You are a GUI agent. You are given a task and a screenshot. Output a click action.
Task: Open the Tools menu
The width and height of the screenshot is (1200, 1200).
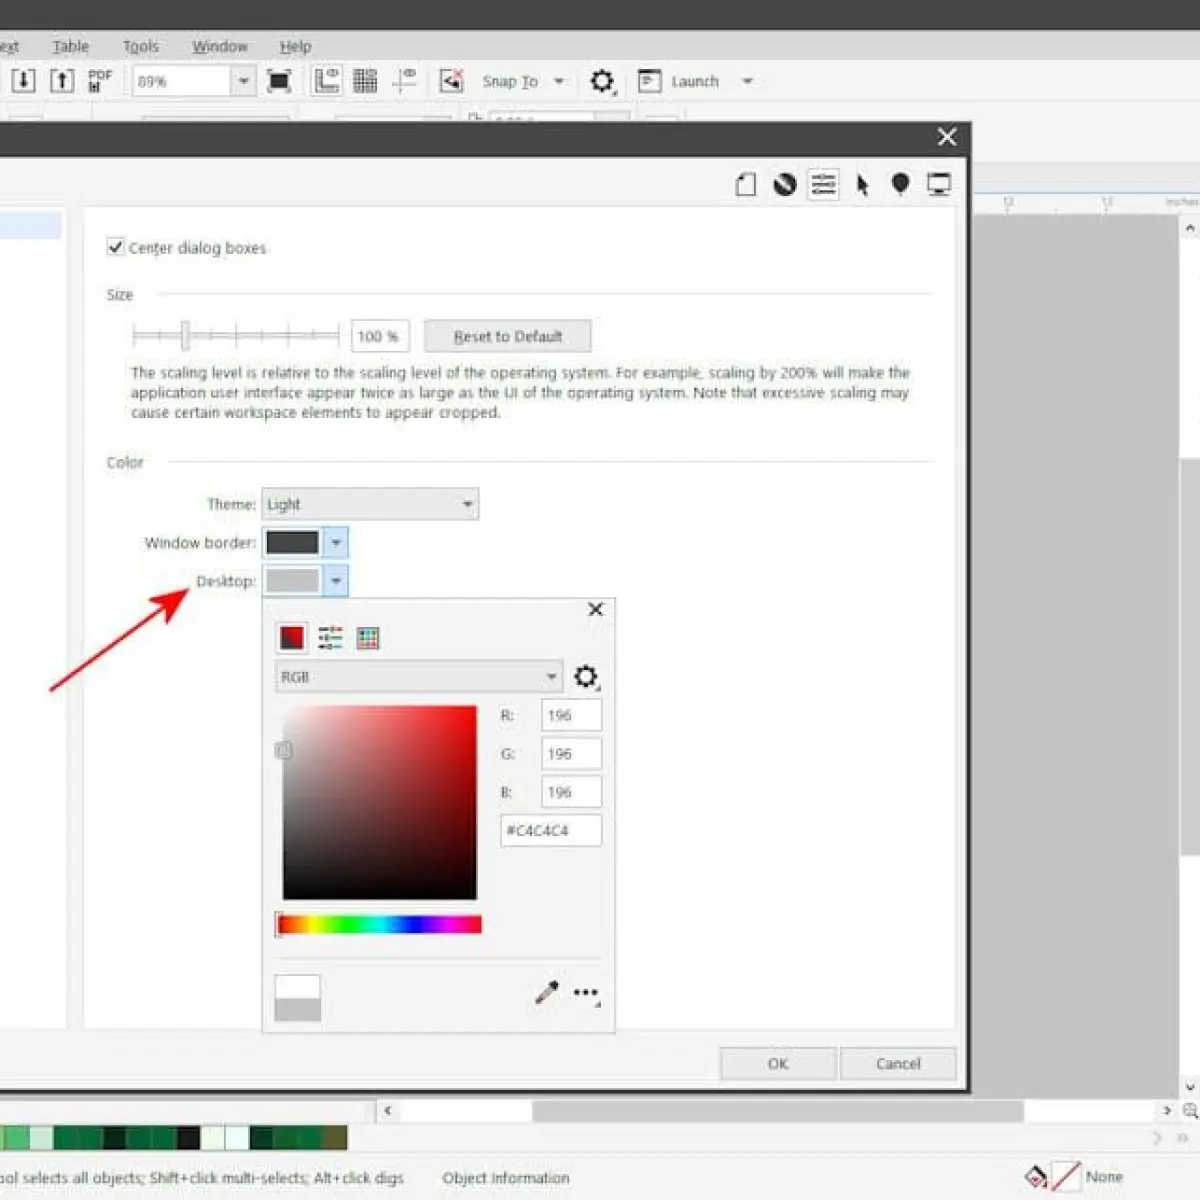click(x=140, y=46)
